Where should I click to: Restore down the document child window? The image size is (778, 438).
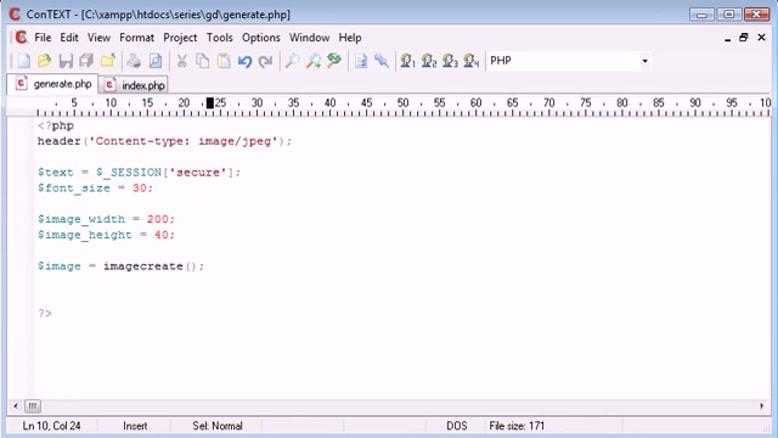coord(743,37)
